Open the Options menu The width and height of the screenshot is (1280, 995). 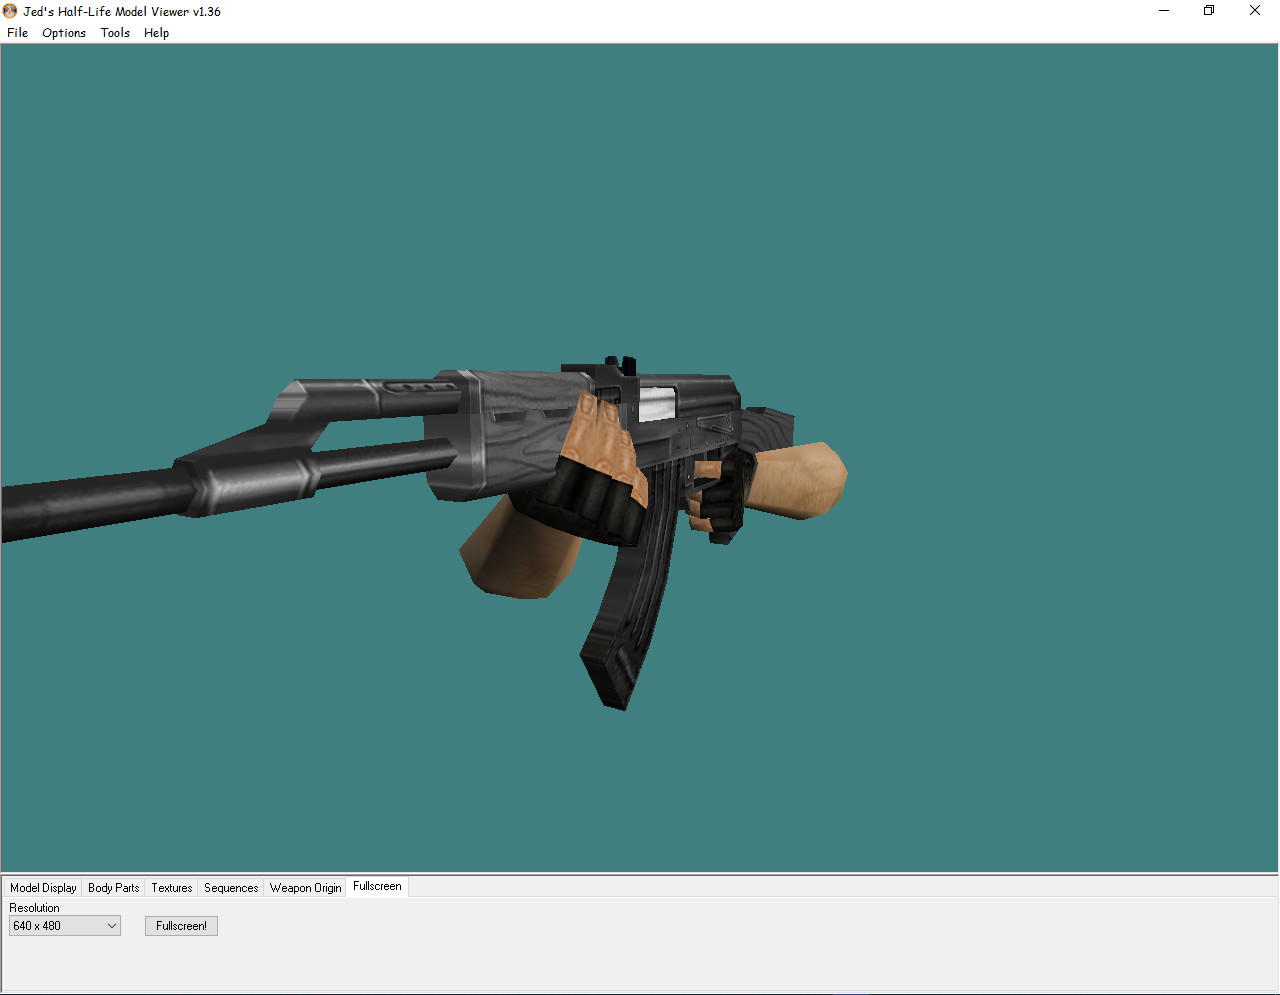pos(64,33)
